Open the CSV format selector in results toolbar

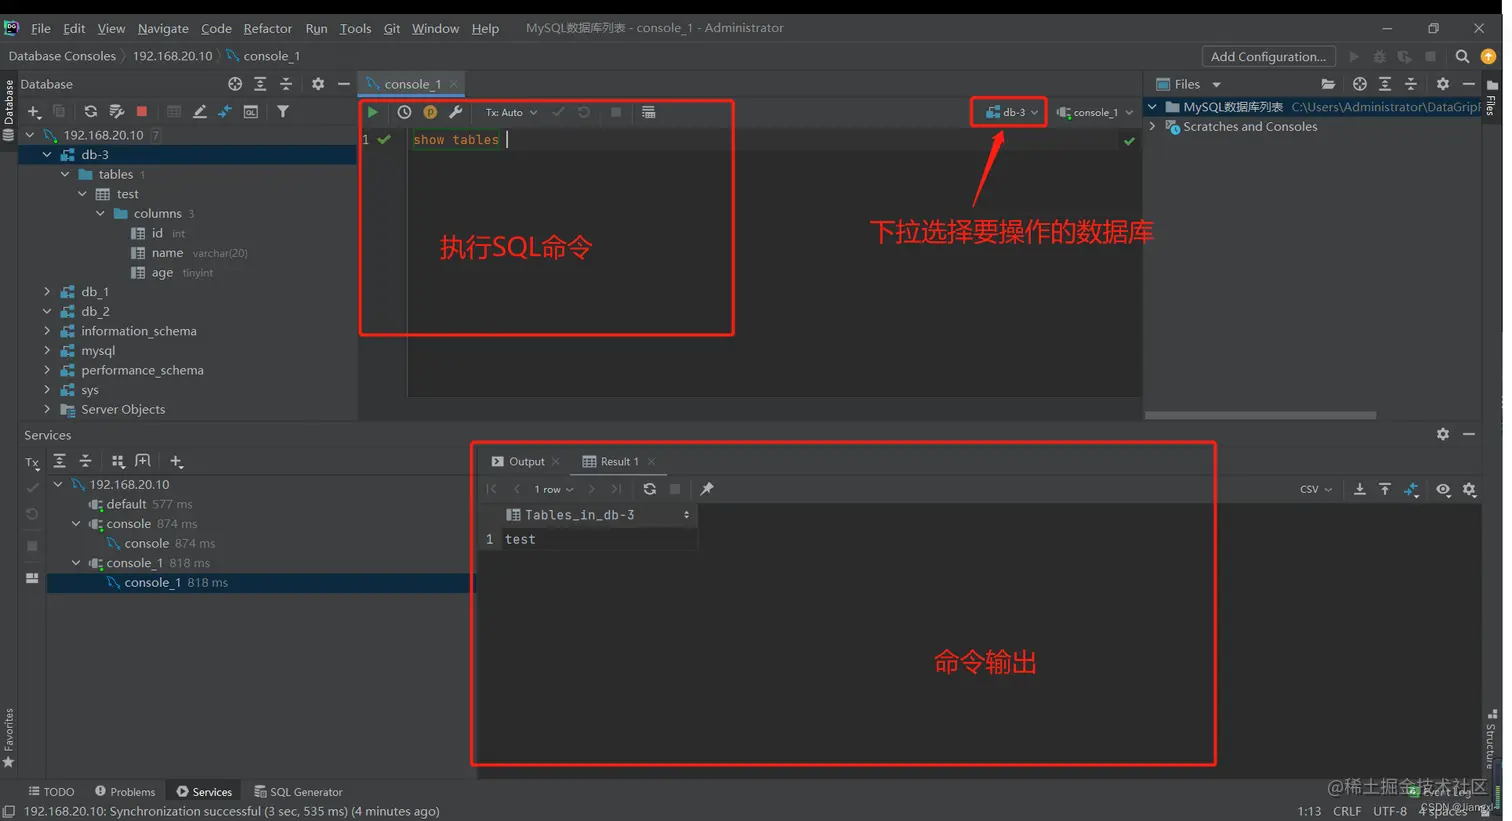click(1313, 489)
